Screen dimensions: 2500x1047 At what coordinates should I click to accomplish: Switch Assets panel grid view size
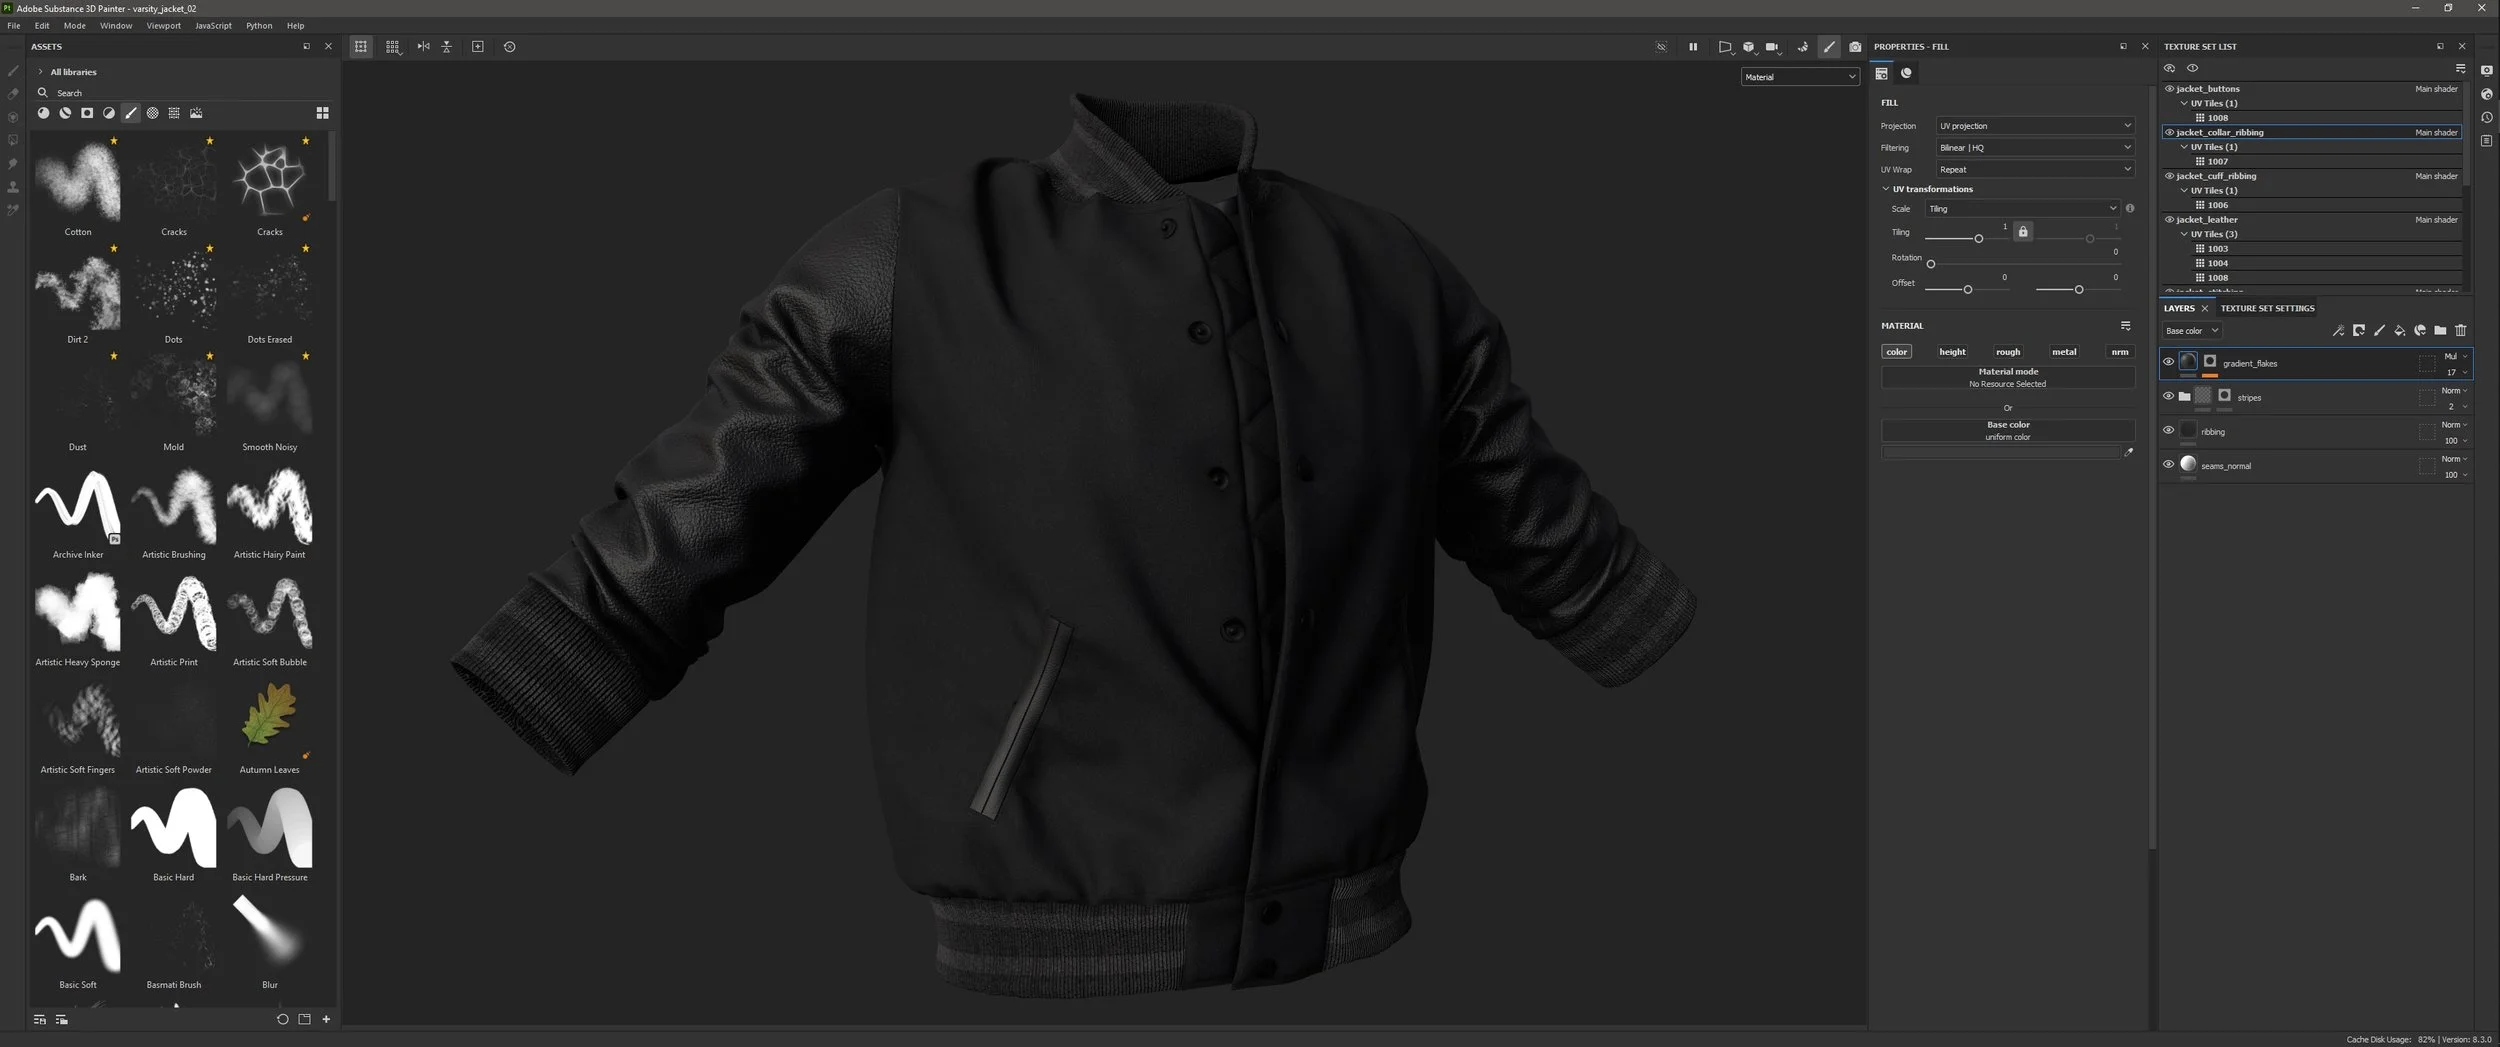tap(322, 113)
